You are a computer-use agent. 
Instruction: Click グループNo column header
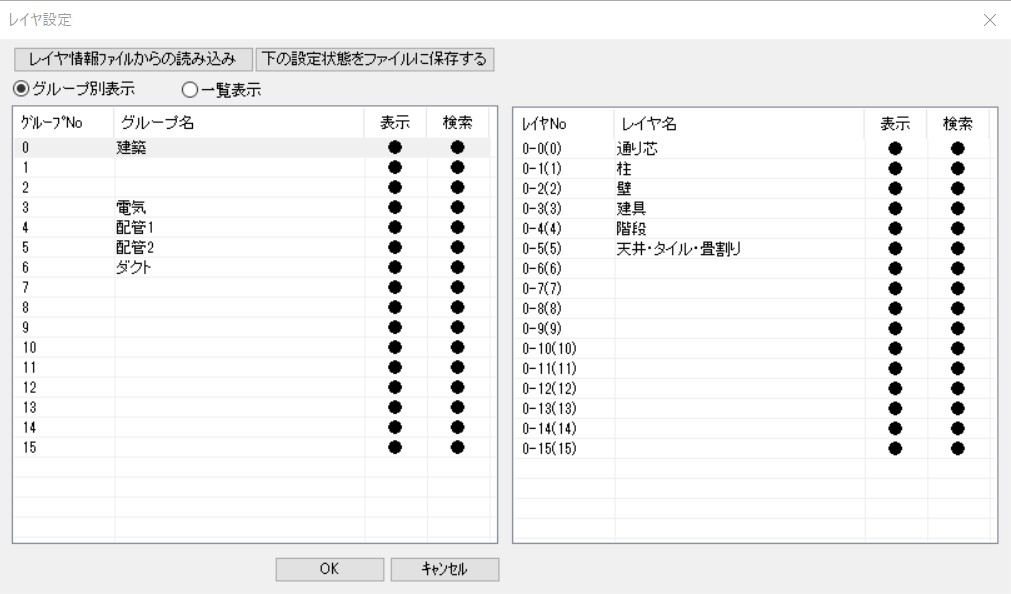(64, 123)
